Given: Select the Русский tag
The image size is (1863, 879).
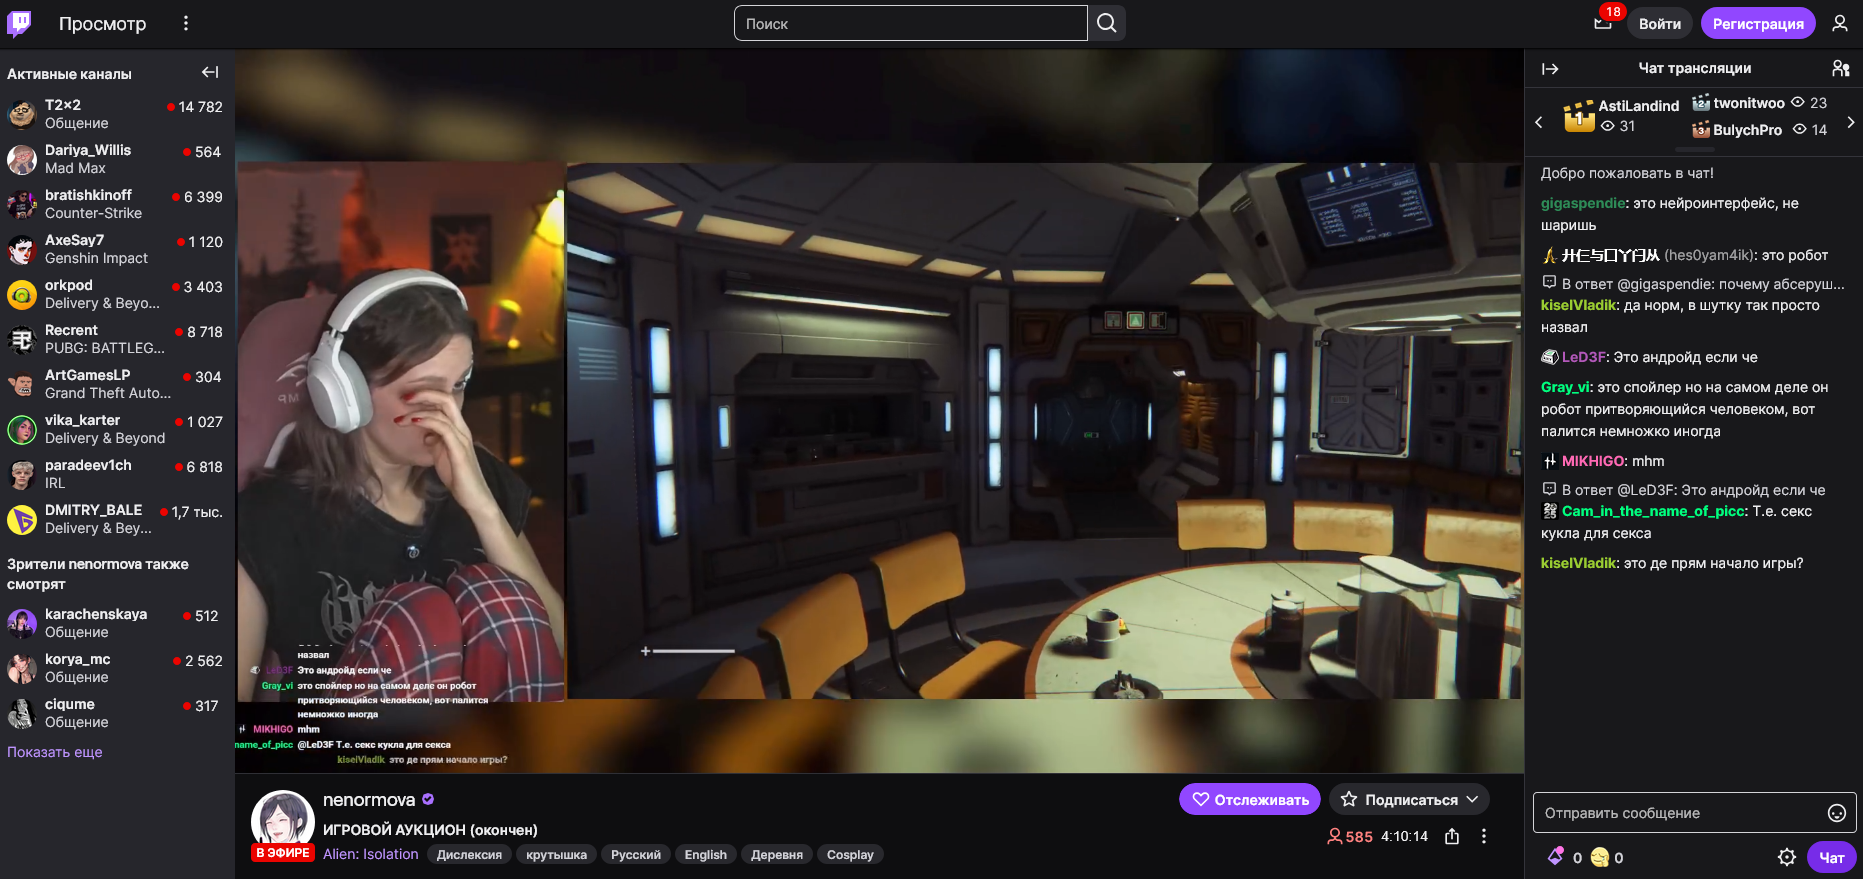Looking at the screenshot, I should (636, 854).
